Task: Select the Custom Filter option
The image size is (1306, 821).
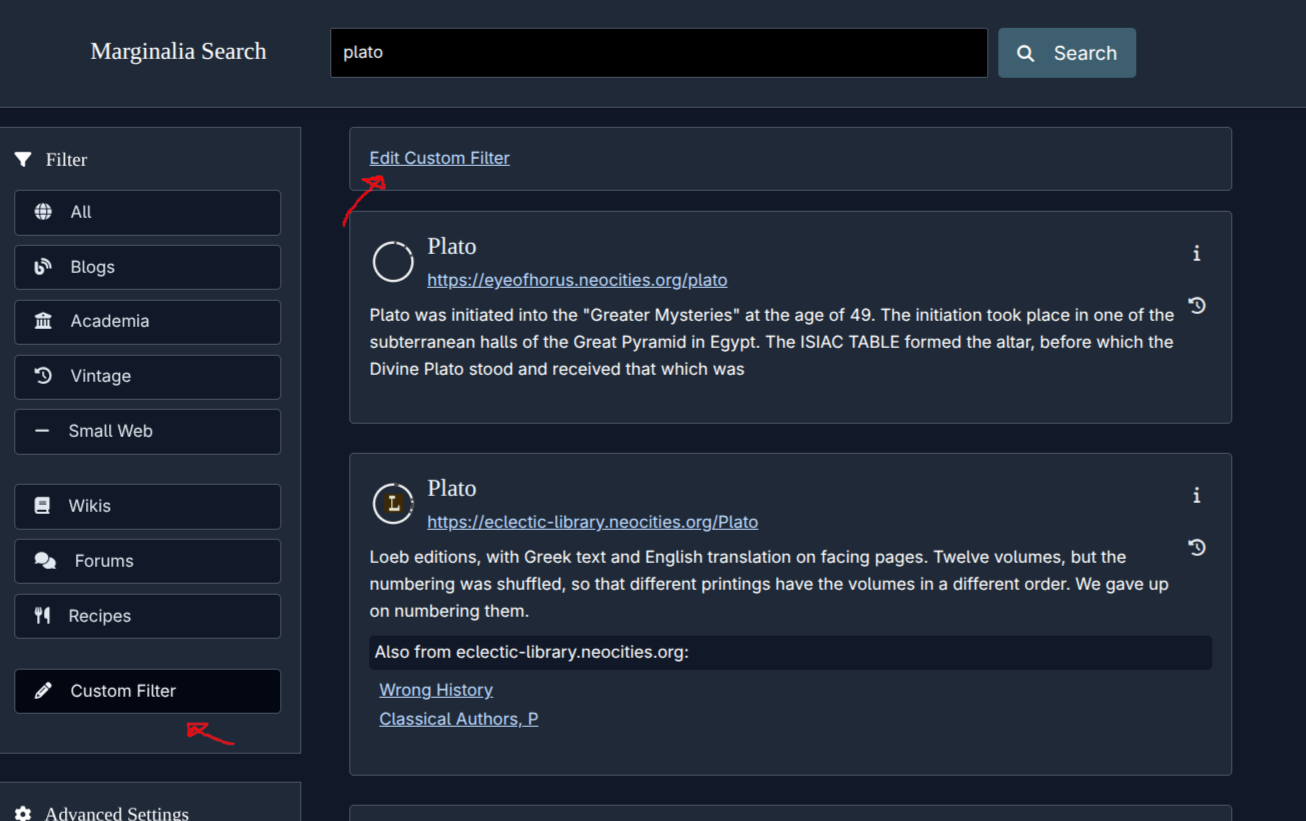Action: 147,692
